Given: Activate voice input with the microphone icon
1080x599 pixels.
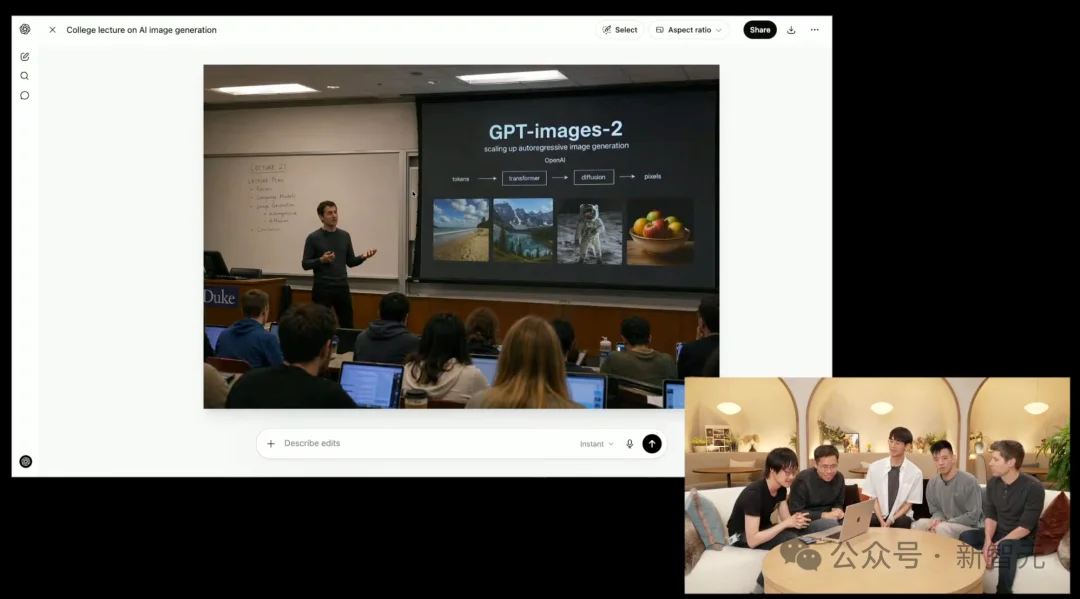Looking at the screenshot, I should tap(629, 443).
